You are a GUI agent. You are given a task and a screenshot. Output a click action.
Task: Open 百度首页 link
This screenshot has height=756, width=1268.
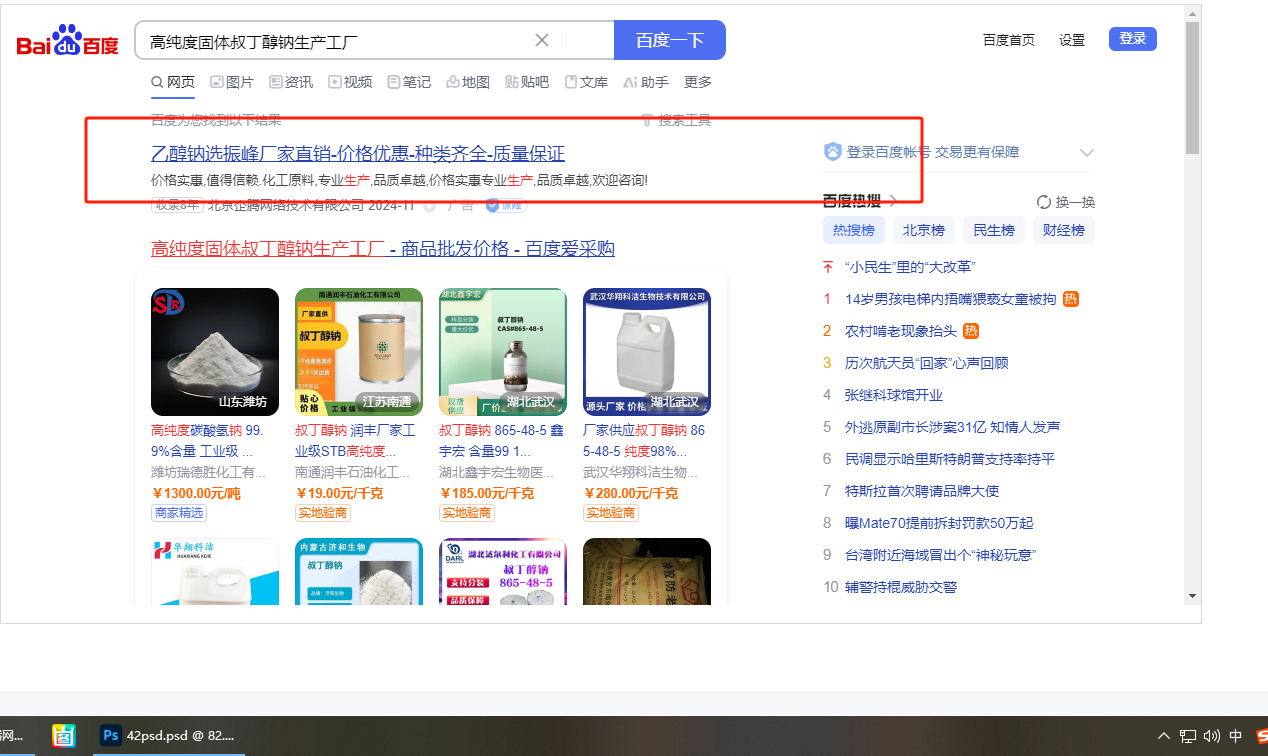tap(1009, 40)
